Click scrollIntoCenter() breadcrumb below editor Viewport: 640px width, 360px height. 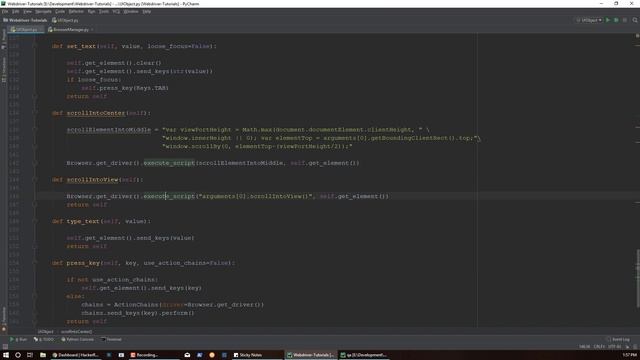click(x=76, y=331)
